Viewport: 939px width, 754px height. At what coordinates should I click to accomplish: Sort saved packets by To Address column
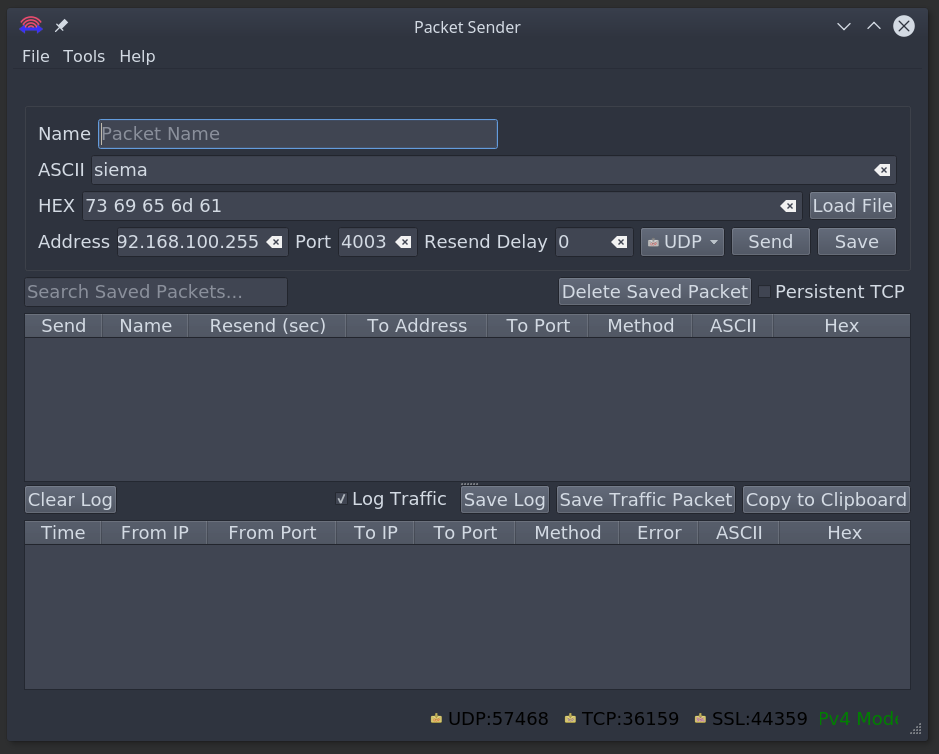(417, 326)
